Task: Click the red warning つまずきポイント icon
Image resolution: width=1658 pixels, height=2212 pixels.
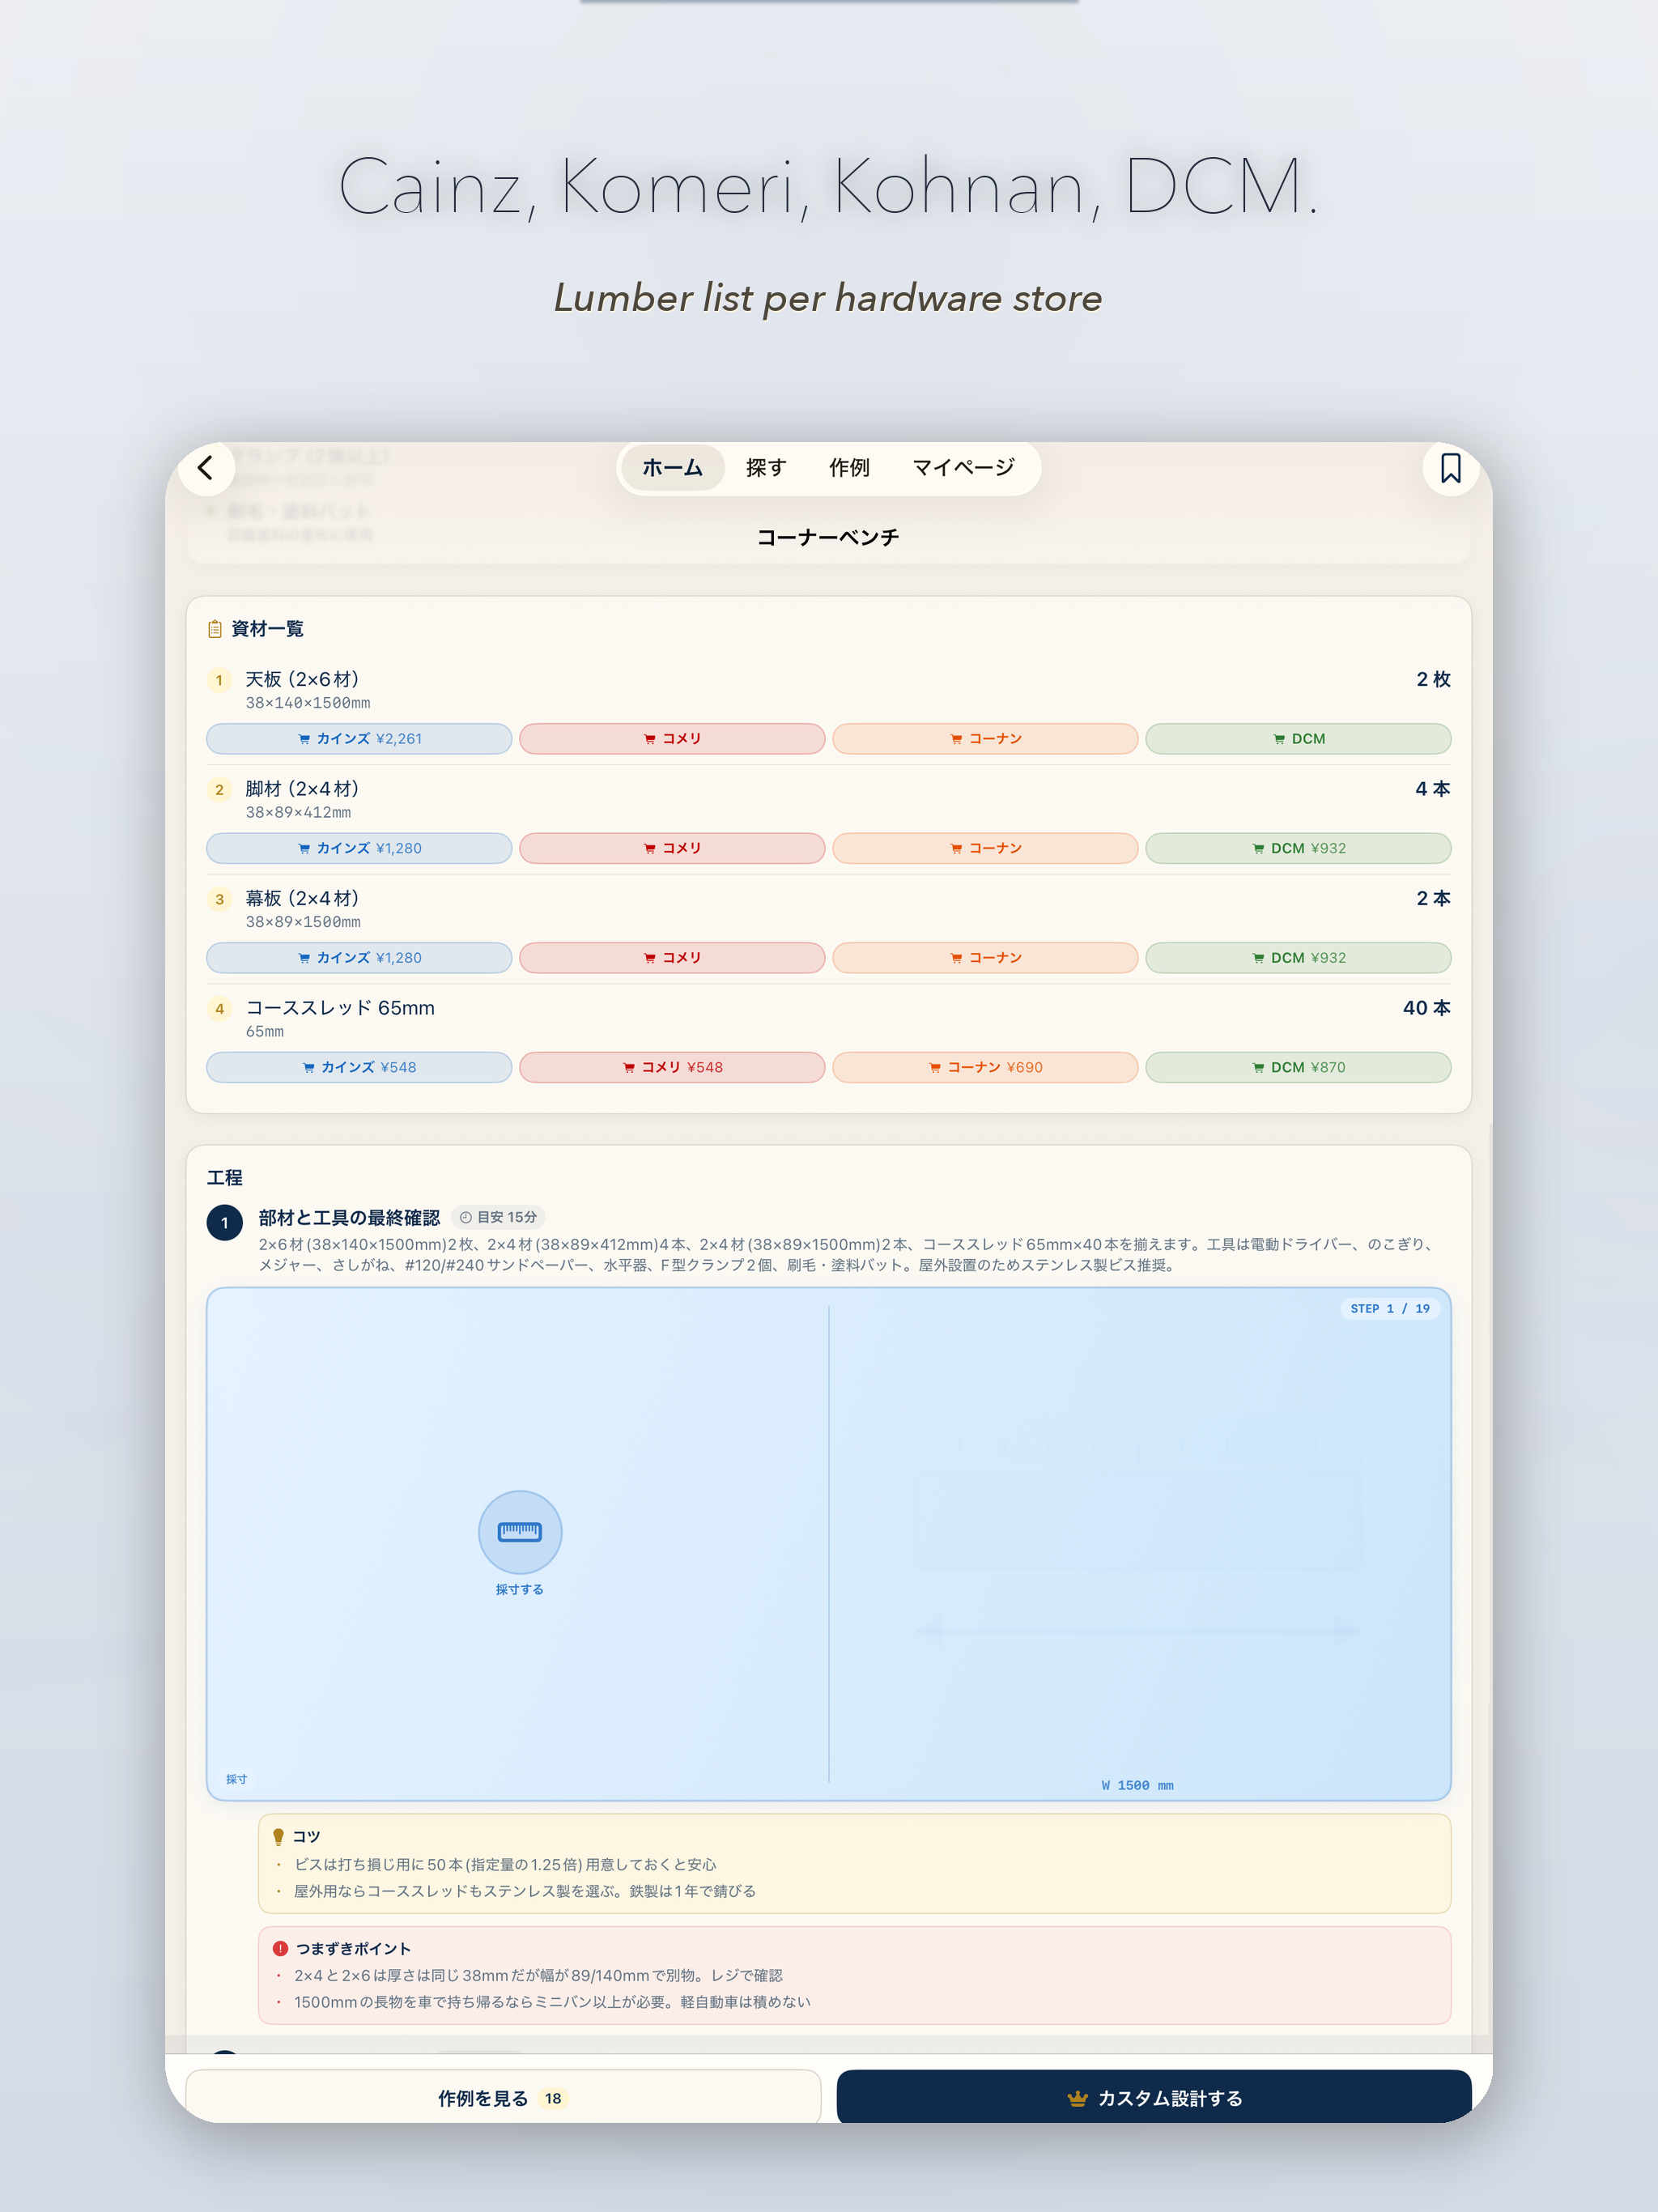Action: click(x=280, y=1948)
